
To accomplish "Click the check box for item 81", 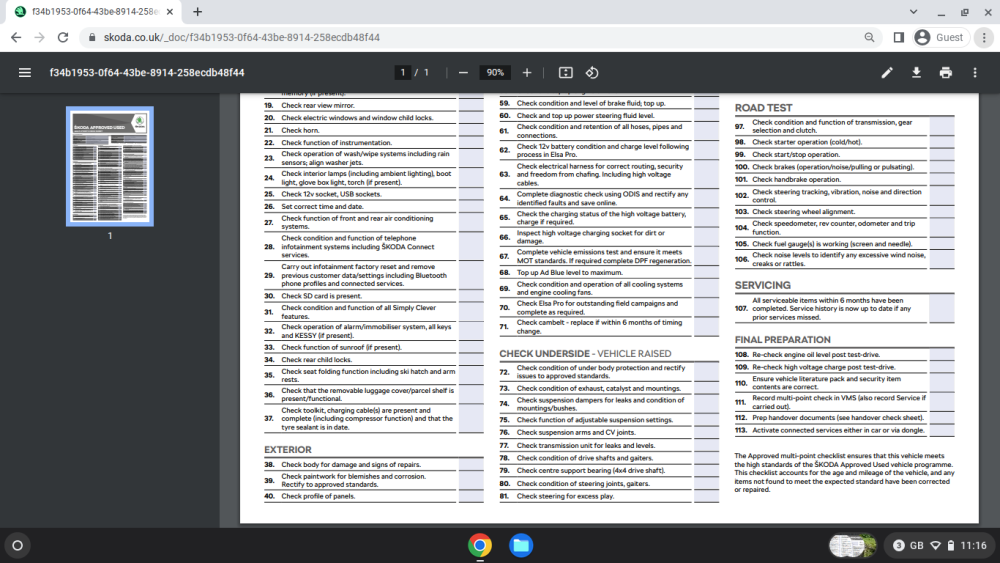I will tap(706, 495).
